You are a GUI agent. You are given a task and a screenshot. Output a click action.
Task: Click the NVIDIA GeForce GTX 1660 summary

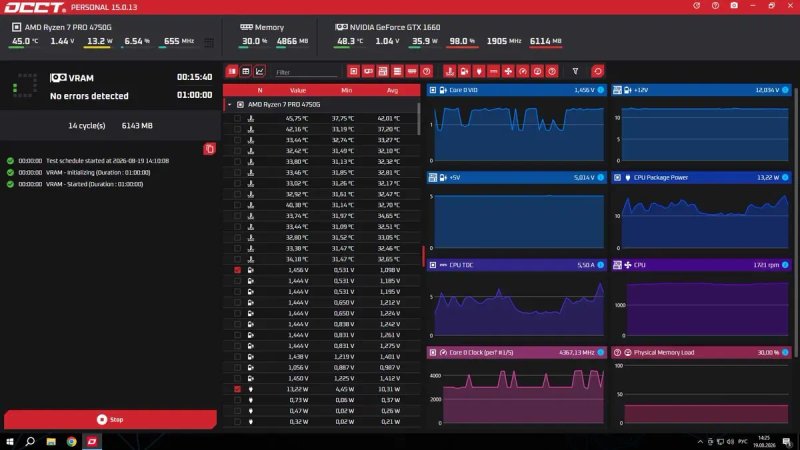coord(395,27)
